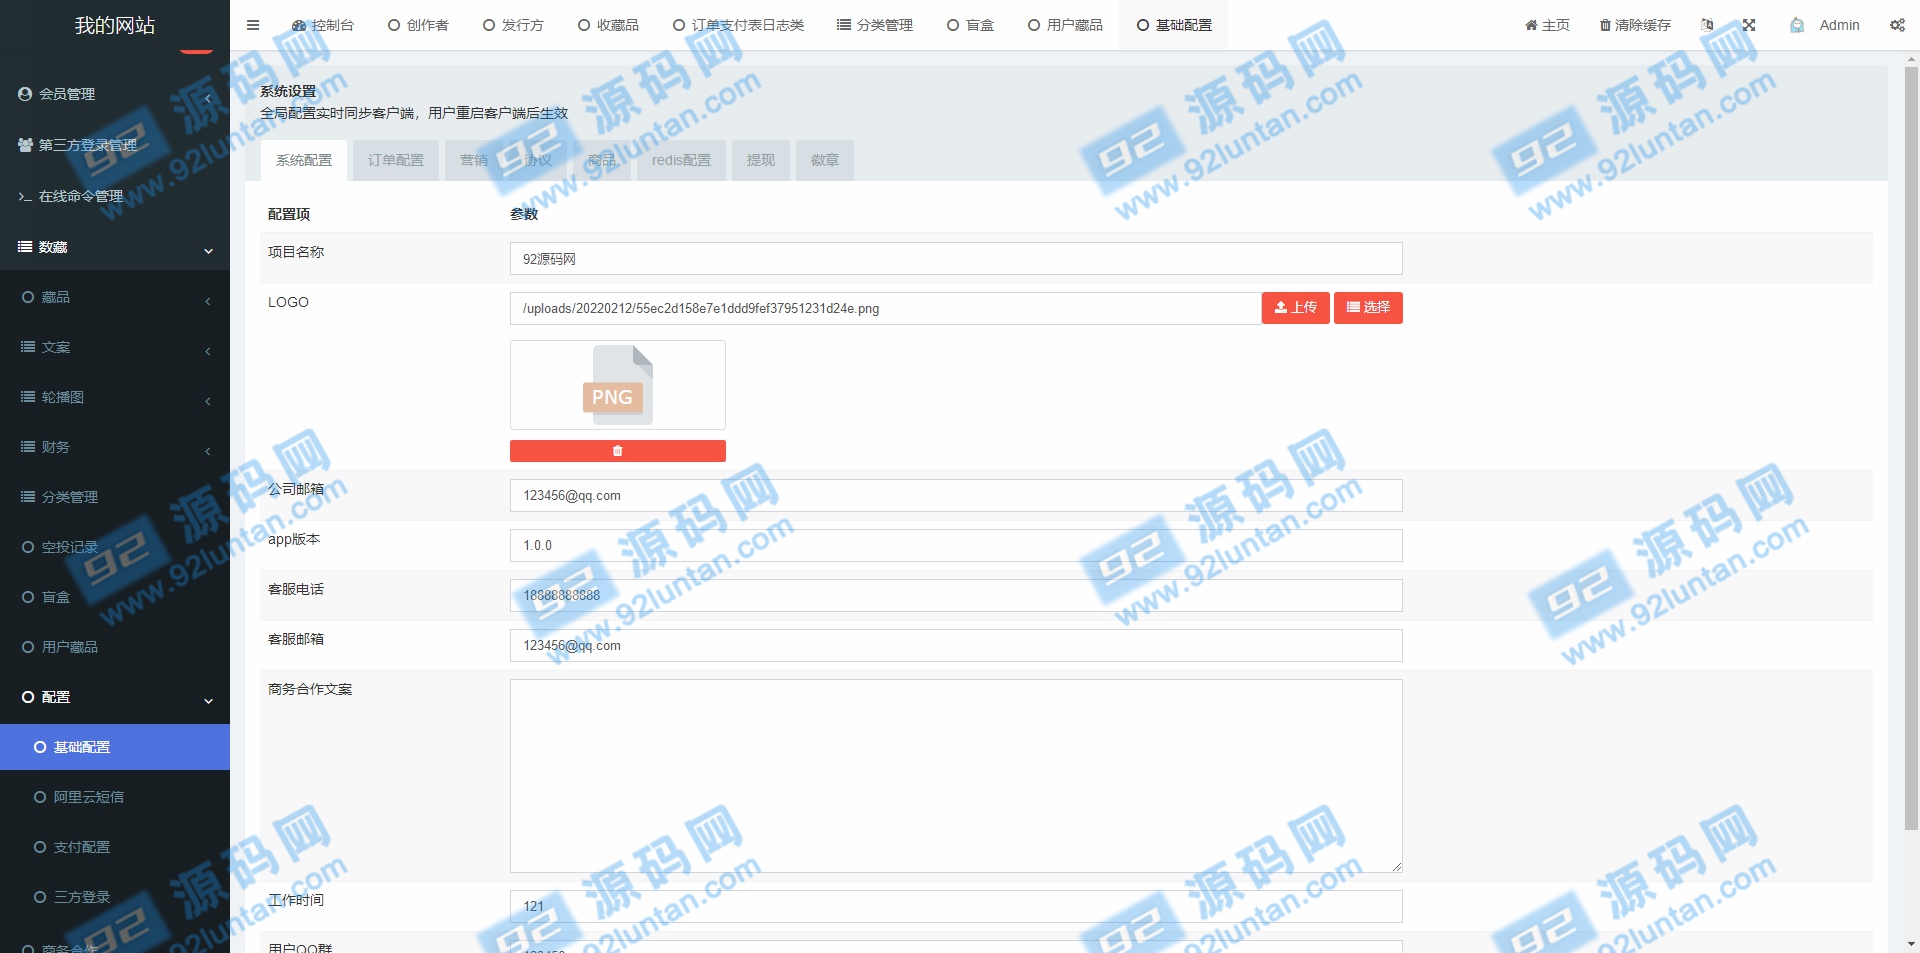Switch to the redis配置 settings tab
The image size is (1920, 953).
click(681, 160)
